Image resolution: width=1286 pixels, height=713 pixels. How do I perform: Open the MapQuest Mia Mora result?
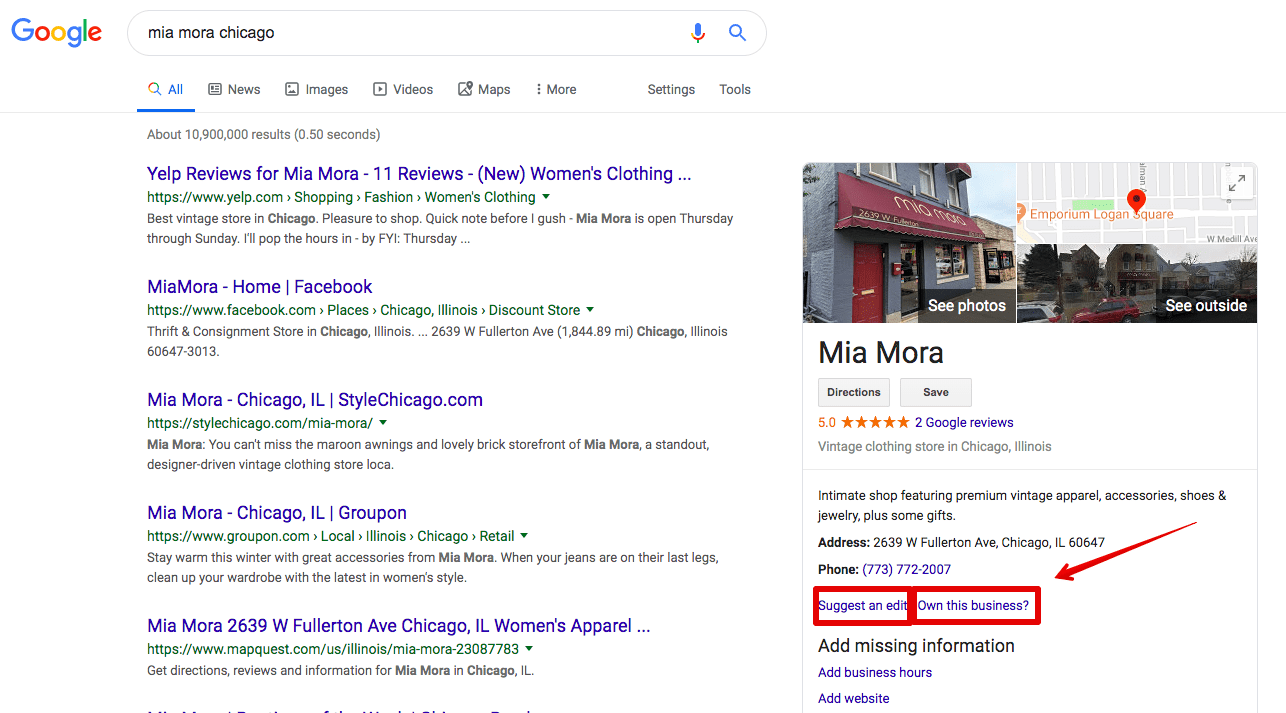(399, 626)
